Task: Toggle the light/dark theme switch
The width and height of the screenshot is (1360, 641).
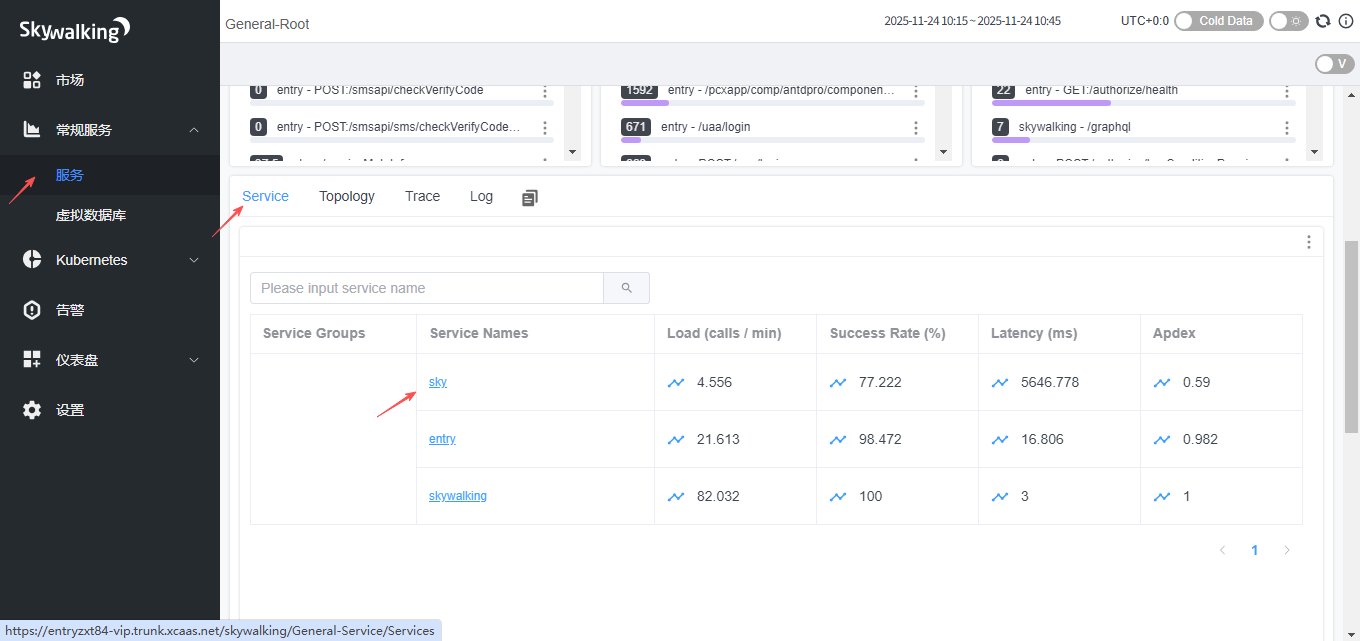Action: tap(1288, 21)
